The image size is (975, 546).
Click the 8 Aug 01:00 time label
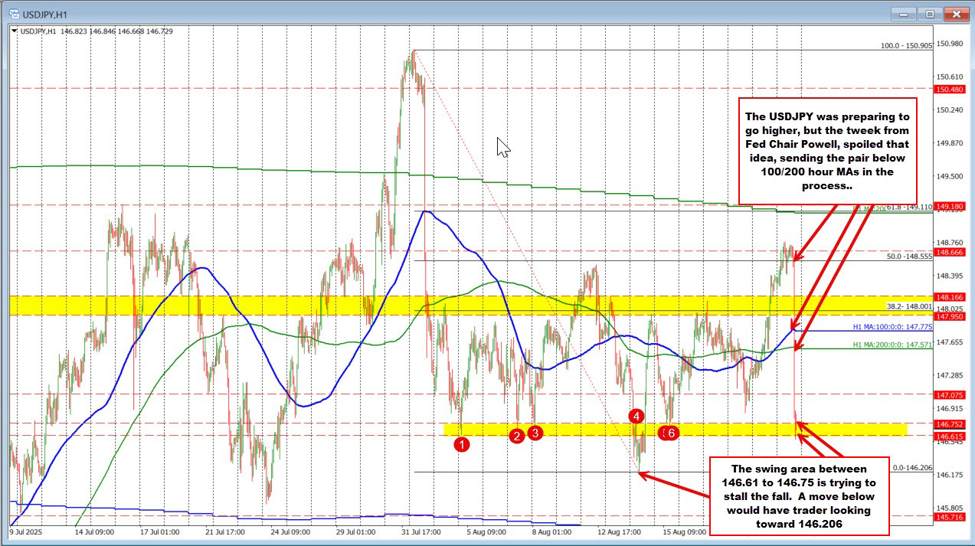(x=551, y=532)
